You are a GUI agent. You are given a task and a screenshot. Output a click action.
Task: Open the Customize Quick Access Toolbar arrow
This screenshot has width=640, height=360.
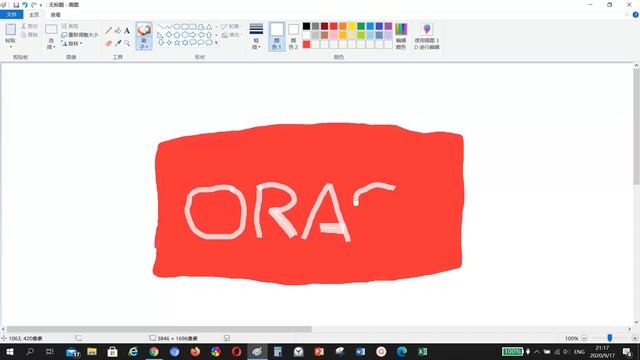[x=41, y=5]
